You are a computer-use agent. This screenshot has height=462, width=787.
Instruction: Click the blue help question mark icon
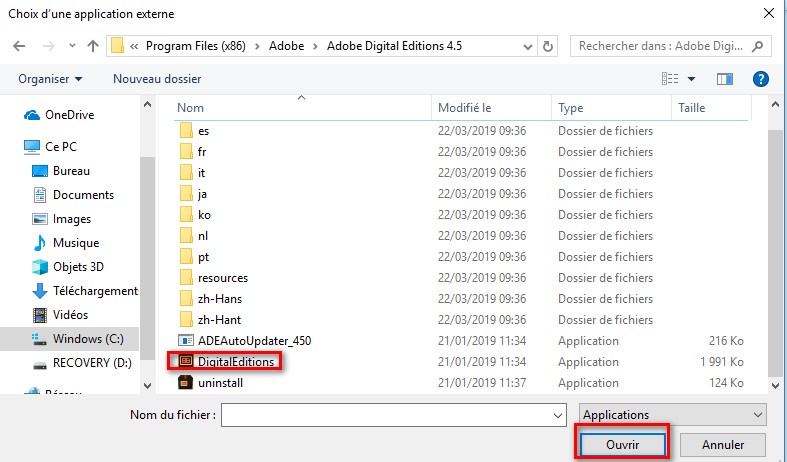pos(760,78)
